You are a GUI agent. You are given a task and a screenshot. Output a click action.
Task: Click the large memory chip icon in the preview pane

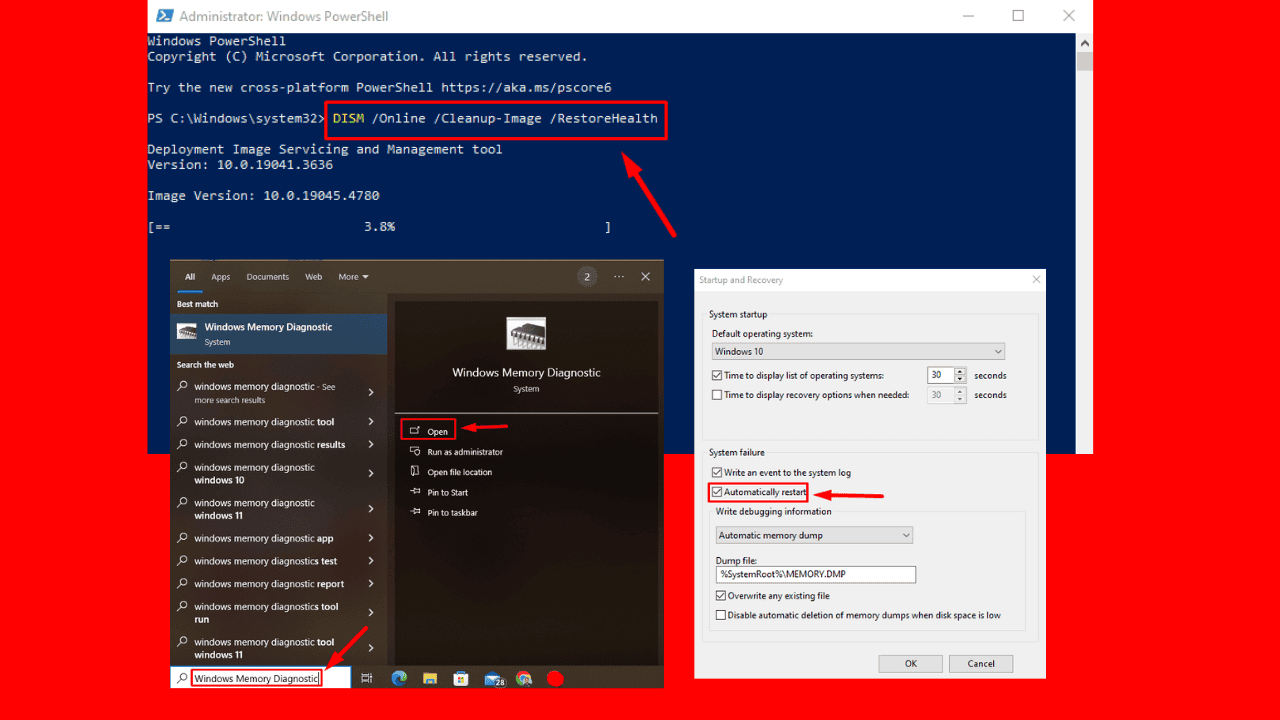pyautogui.click(x=526, y=334)
